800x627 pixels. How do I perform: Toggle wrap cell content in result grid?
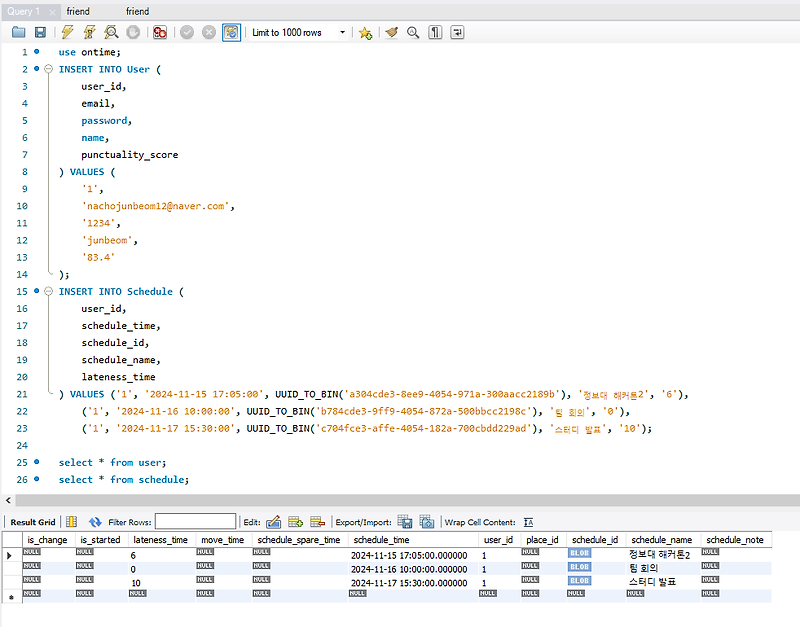(528, 521)
